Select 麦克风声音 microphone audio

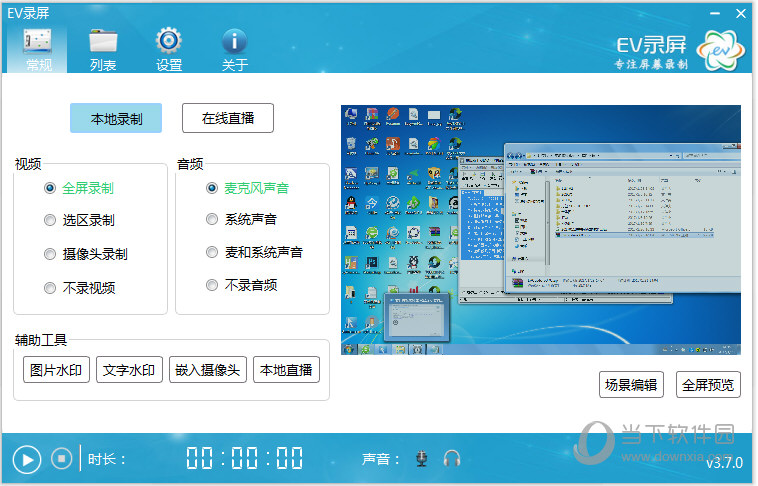point(247,188)
